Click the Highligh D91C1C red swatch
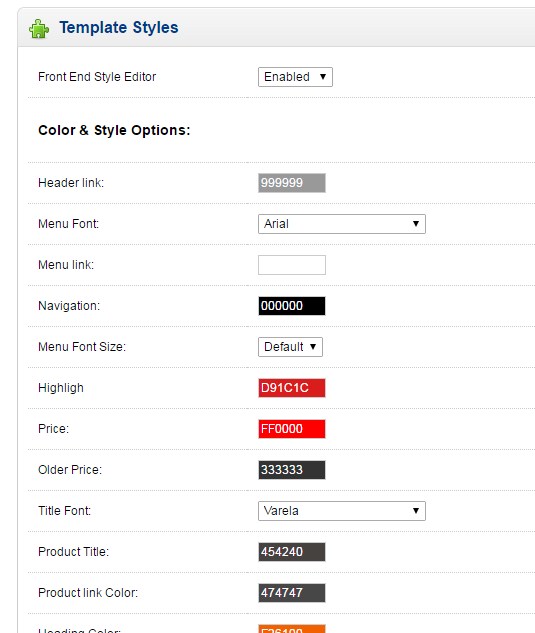The image size is (535, 633). (292, 388)
